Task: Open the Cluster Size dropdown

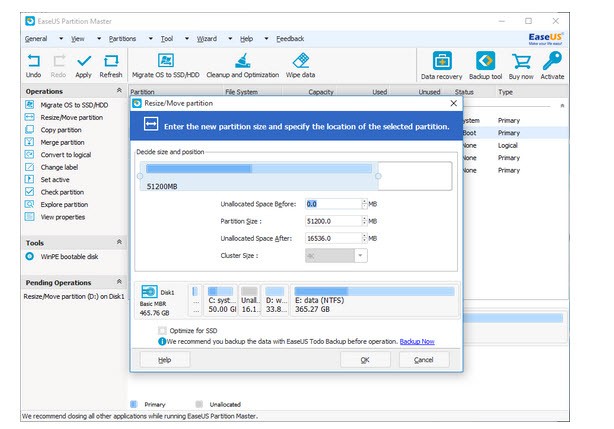Action: 360,256
